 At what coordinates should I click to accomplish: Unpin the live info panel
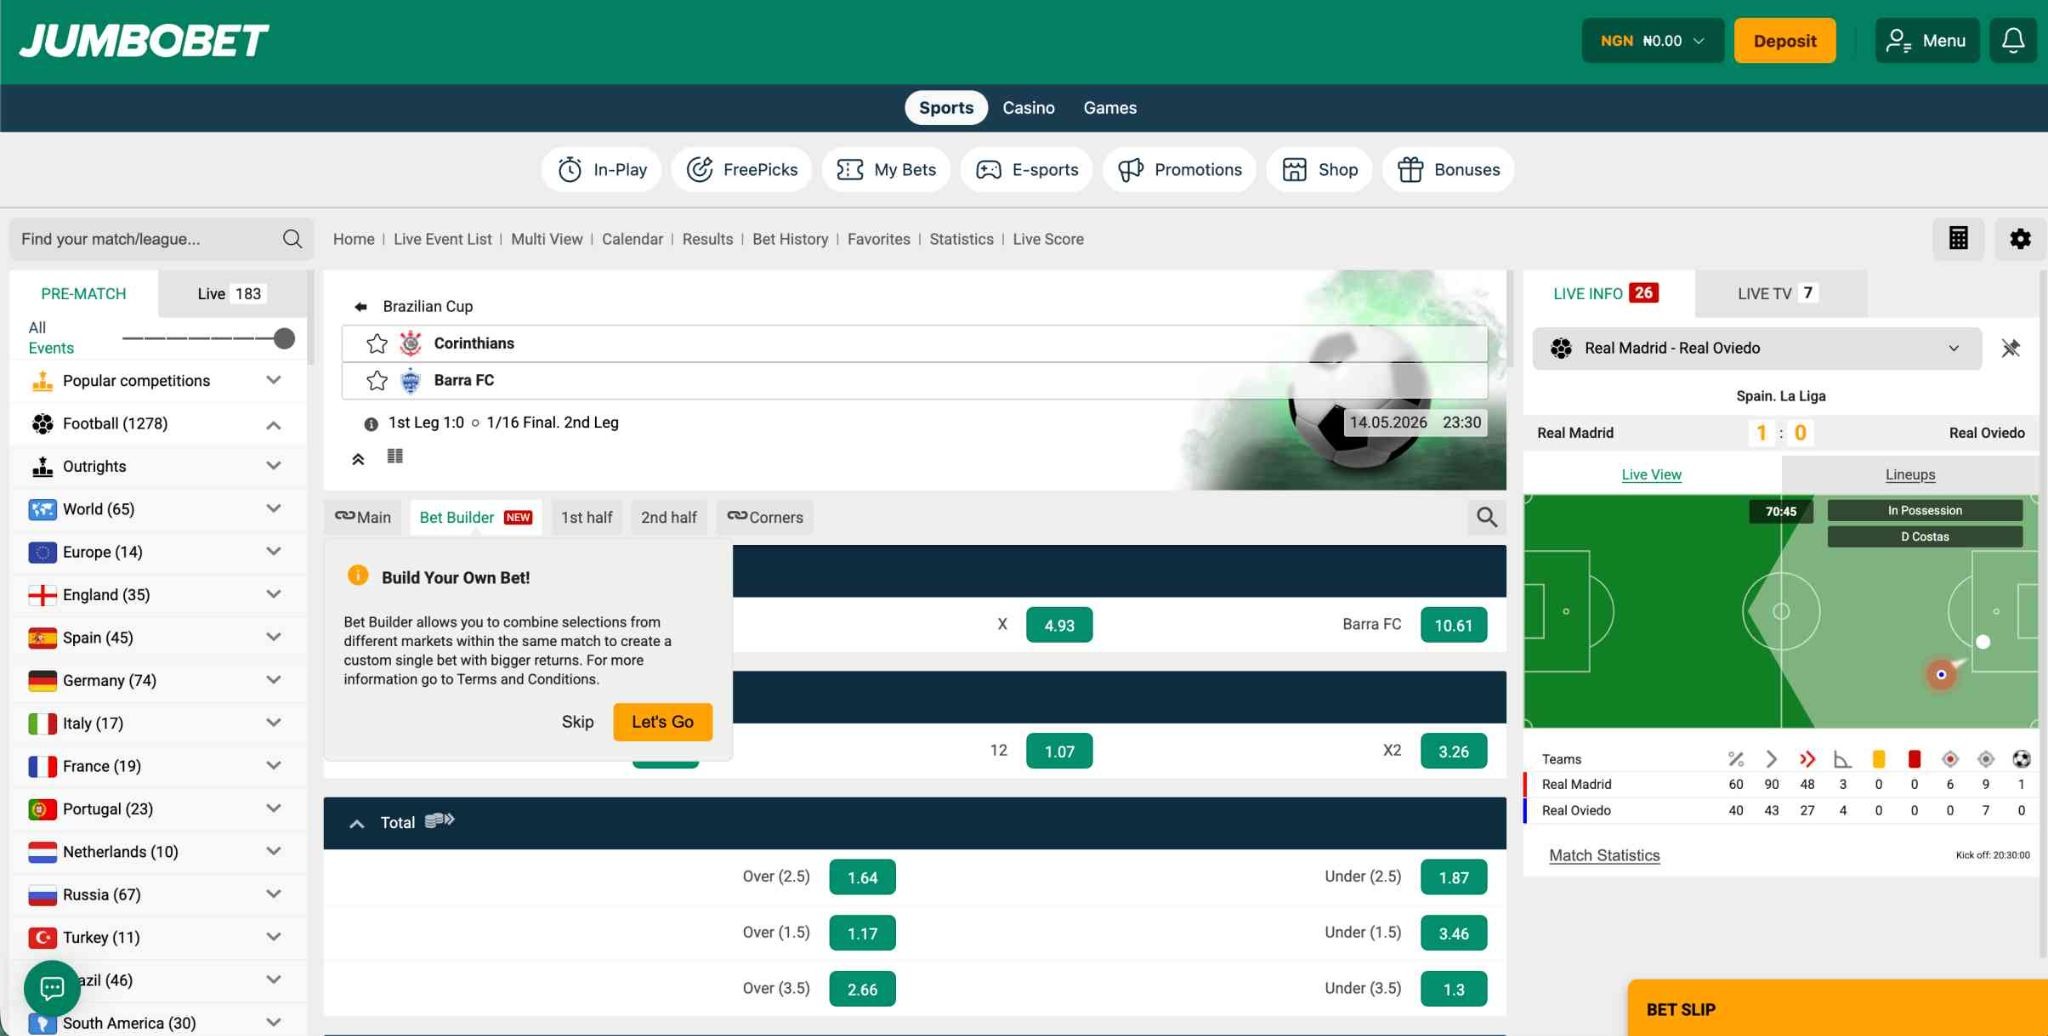[2010, 348]
